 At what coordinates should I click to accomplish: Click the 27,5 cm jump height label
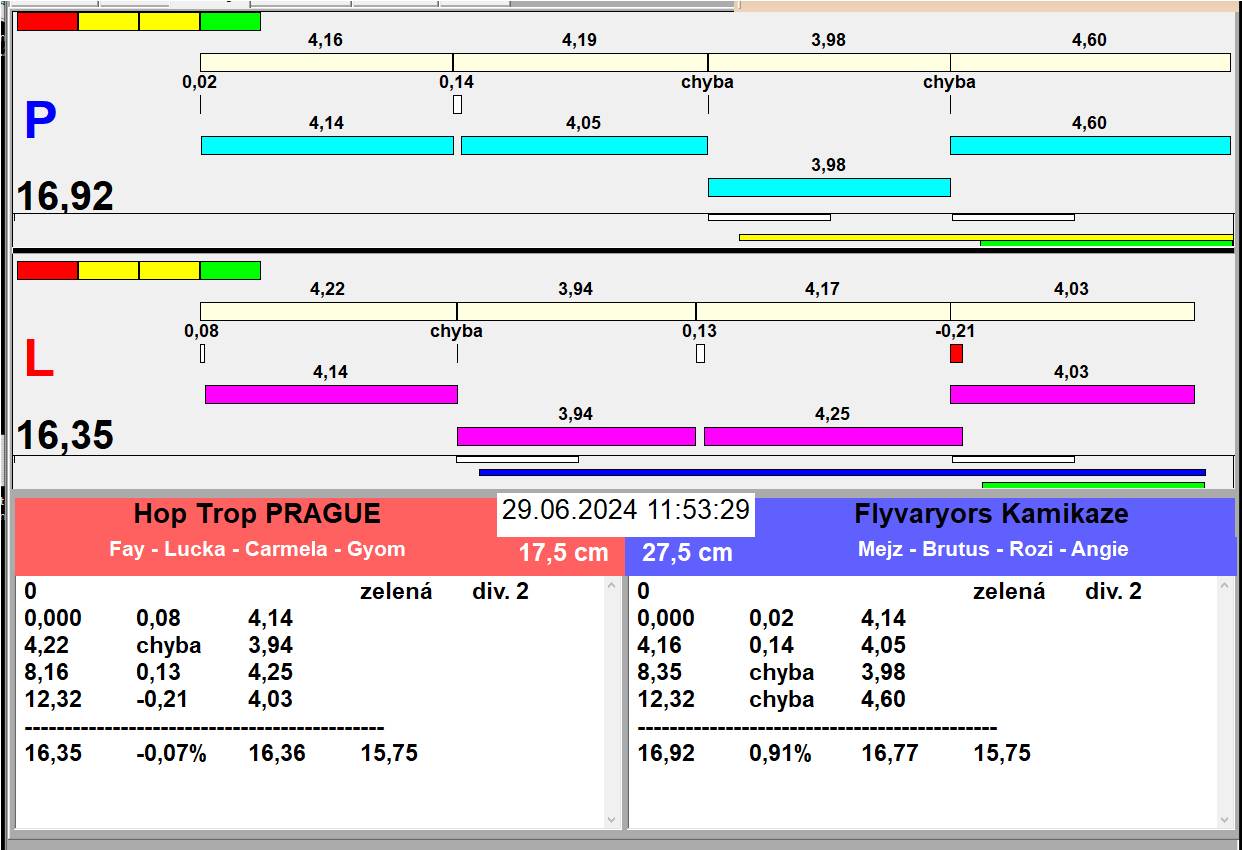[x=687, y=553]
